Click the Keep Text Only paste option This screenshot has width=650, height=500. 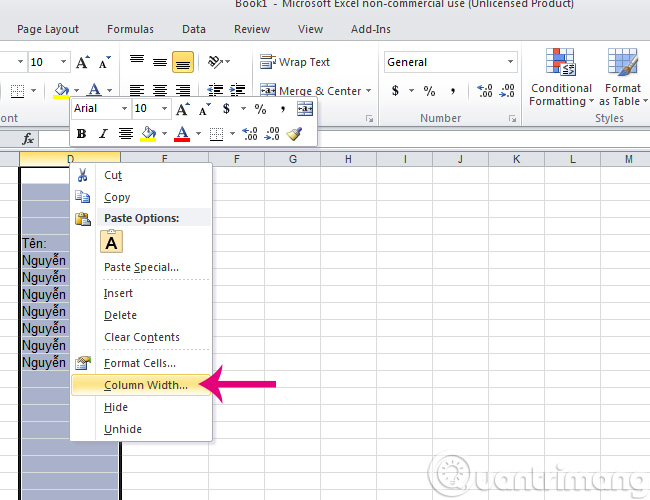[x=112, y=242]
